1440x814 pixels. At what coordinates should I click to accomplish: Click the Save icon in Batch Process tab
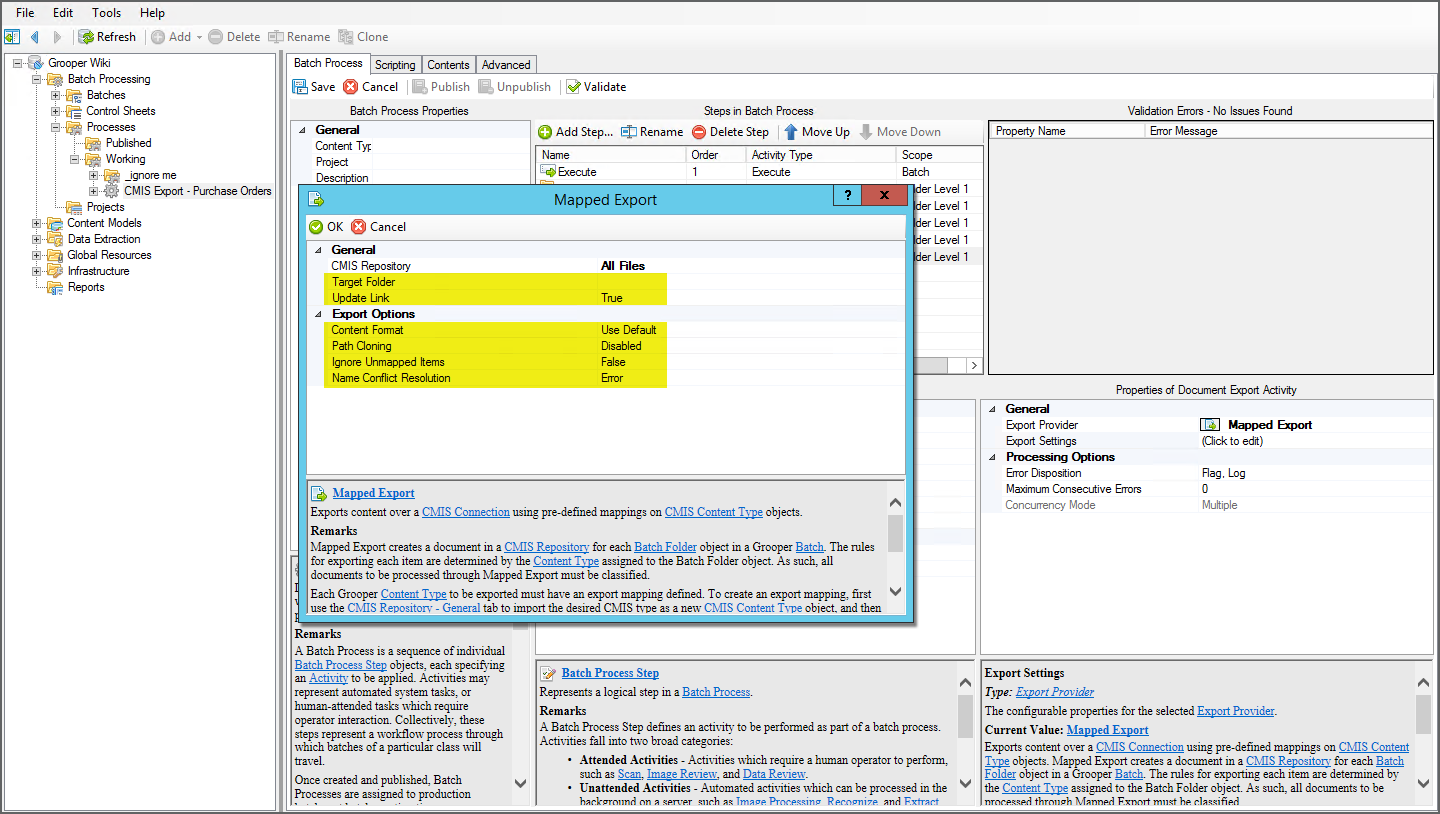click(301, 87)
